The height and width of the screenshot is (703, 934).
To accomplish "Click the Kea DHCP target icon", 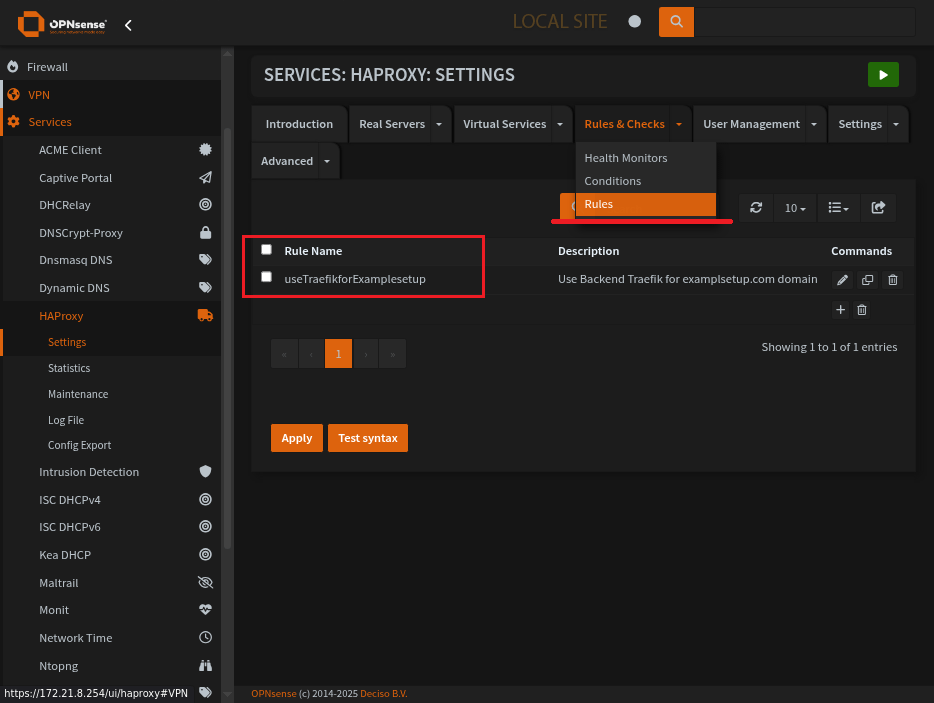I will pos(206,555).
